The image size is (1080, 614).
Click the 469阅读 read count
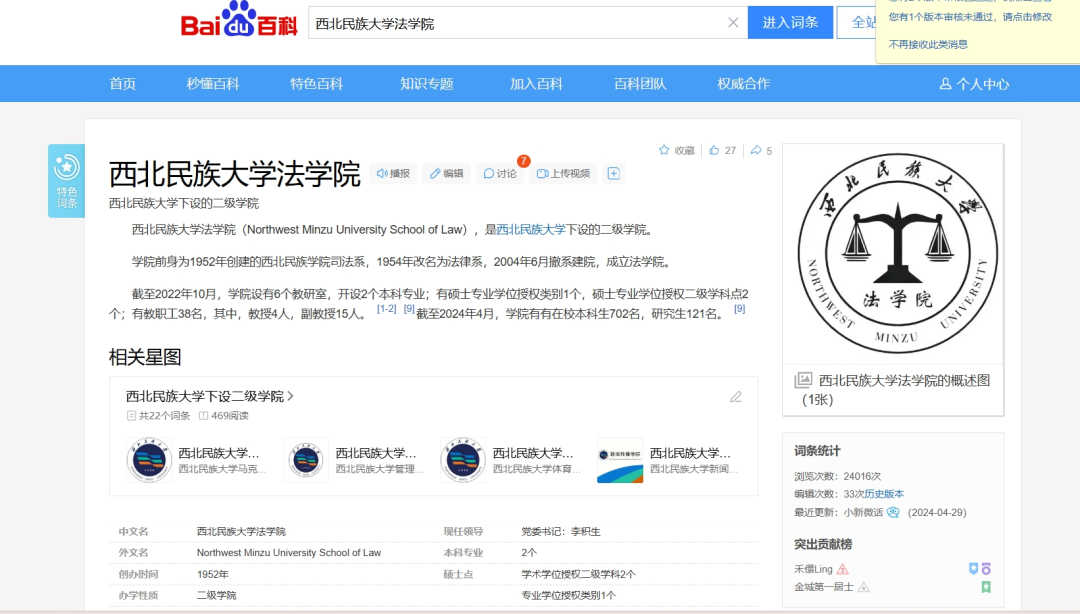pyautogui.click(x=224, y=416)
